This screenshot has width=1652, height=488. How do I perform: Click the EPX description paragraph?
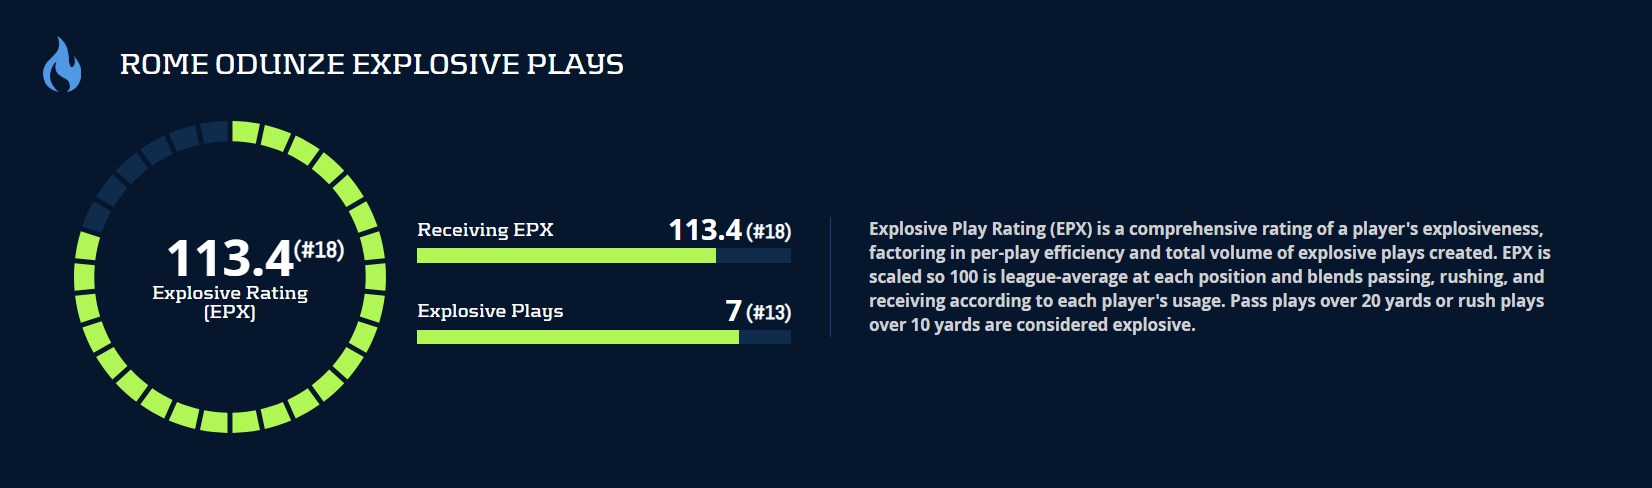tap(1209, 277)
